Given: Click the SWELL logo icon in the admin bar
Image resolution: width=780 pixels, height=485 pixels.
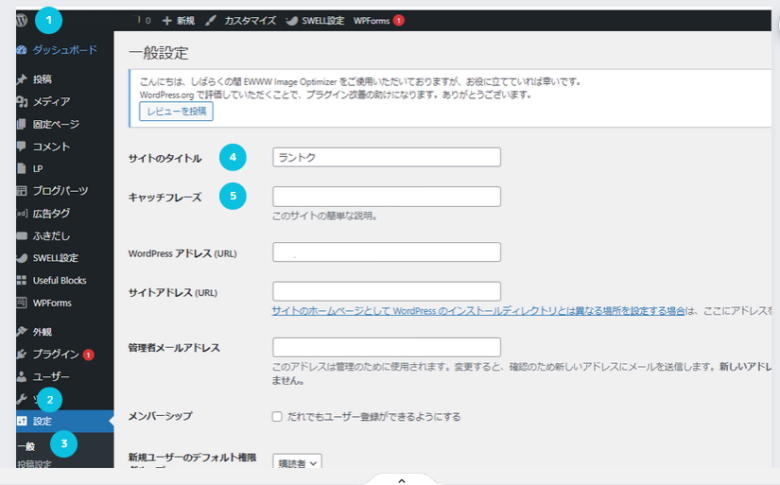Looking at the screenshot, I should point(292,20).
